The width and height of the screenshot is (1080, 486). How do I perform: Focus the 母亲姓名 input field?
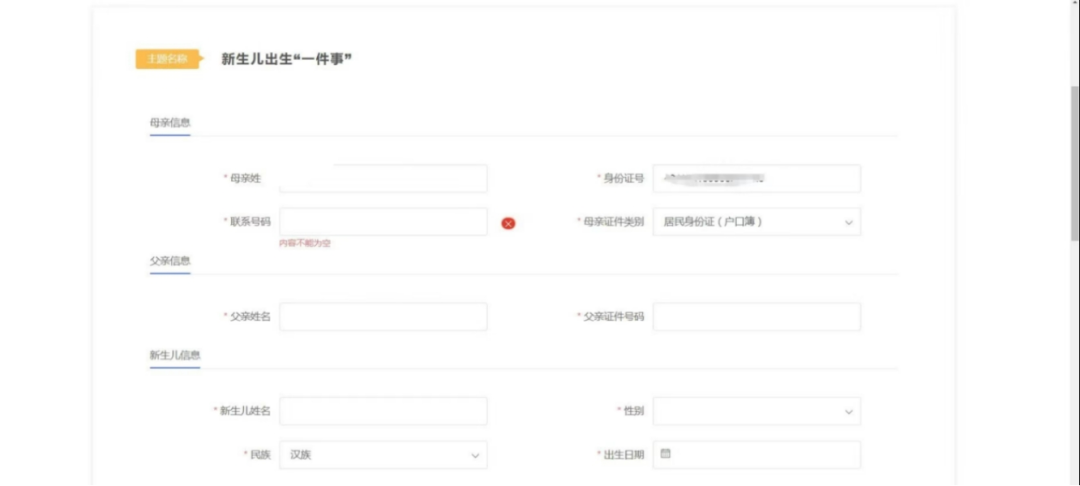click(383, 179)
